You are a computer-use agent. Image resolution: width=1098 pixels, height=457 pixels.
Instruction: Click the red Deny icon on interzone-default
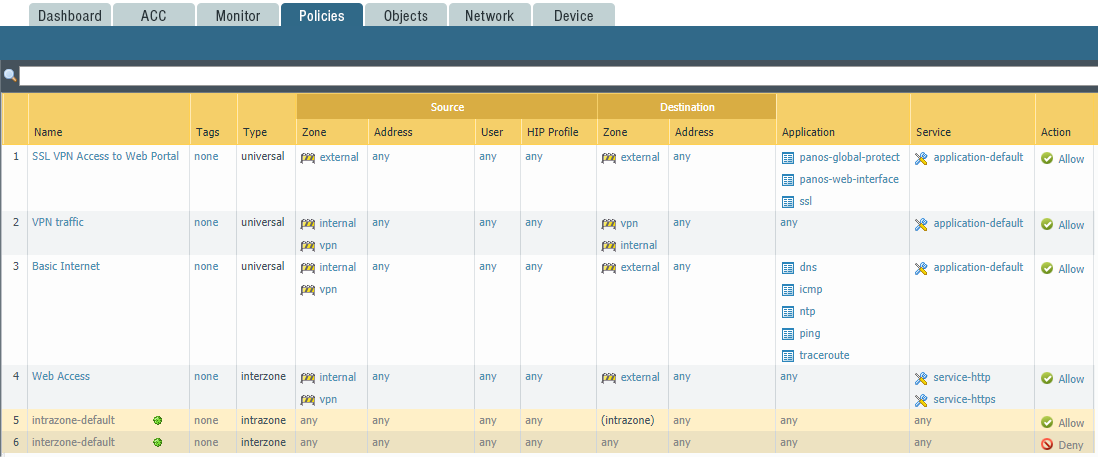[x=1048, y=444]
